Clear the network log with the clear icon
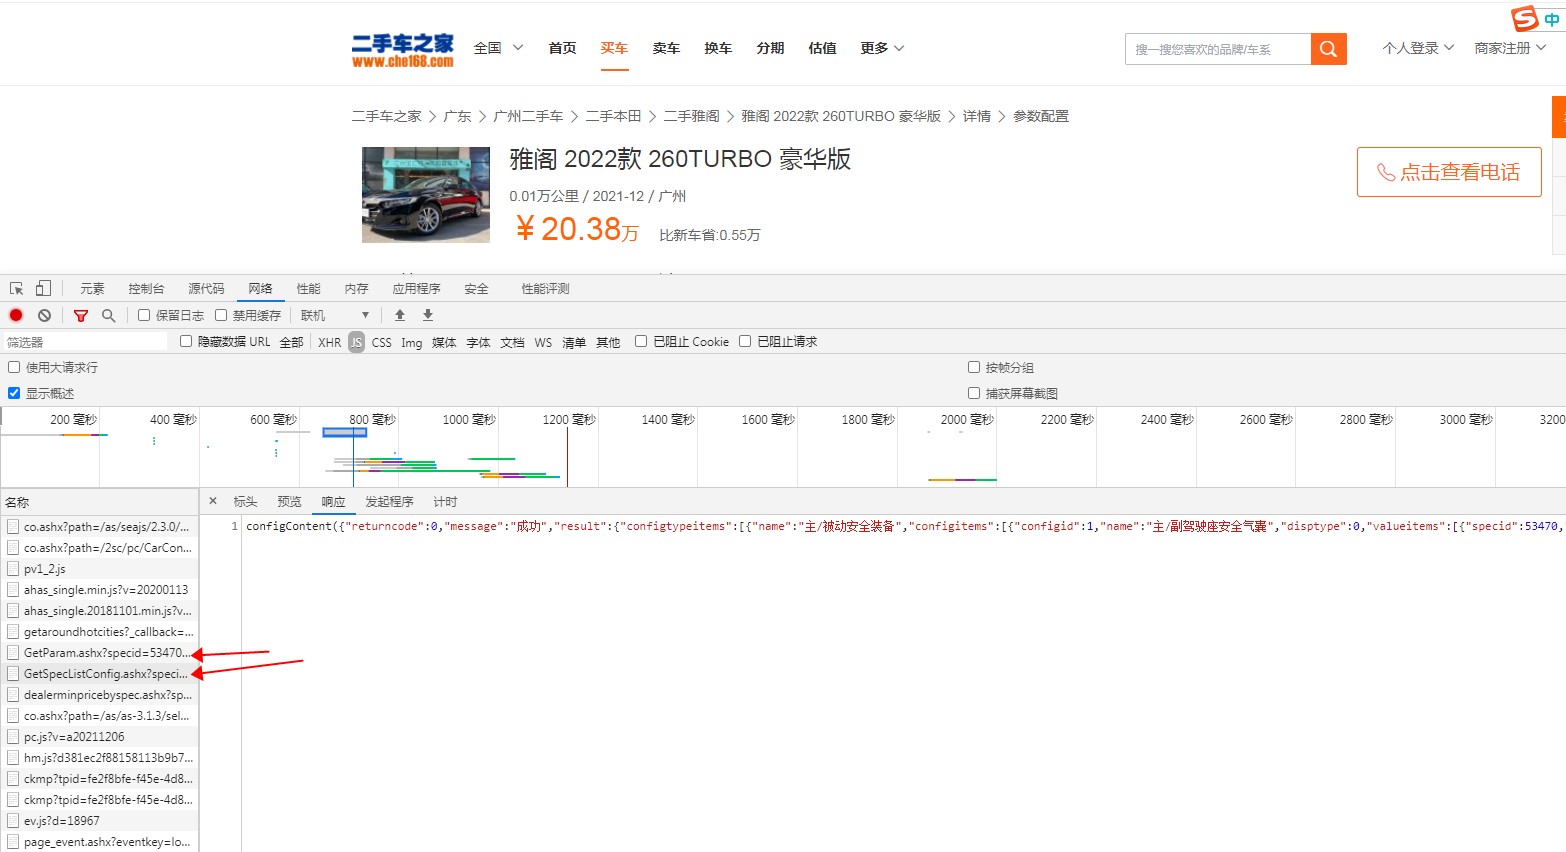Viewport: 1566px width, 852px height. (44, 314)
